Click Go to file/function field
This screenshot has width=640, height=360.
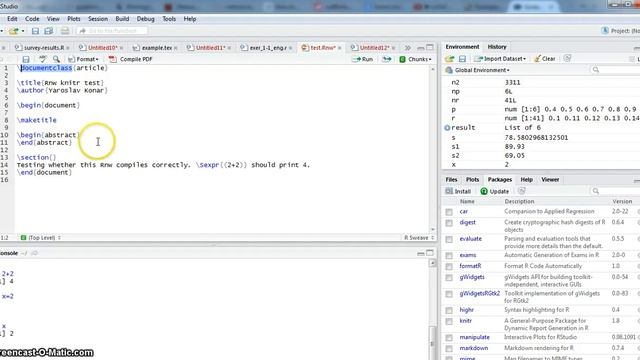click(112, 31)
